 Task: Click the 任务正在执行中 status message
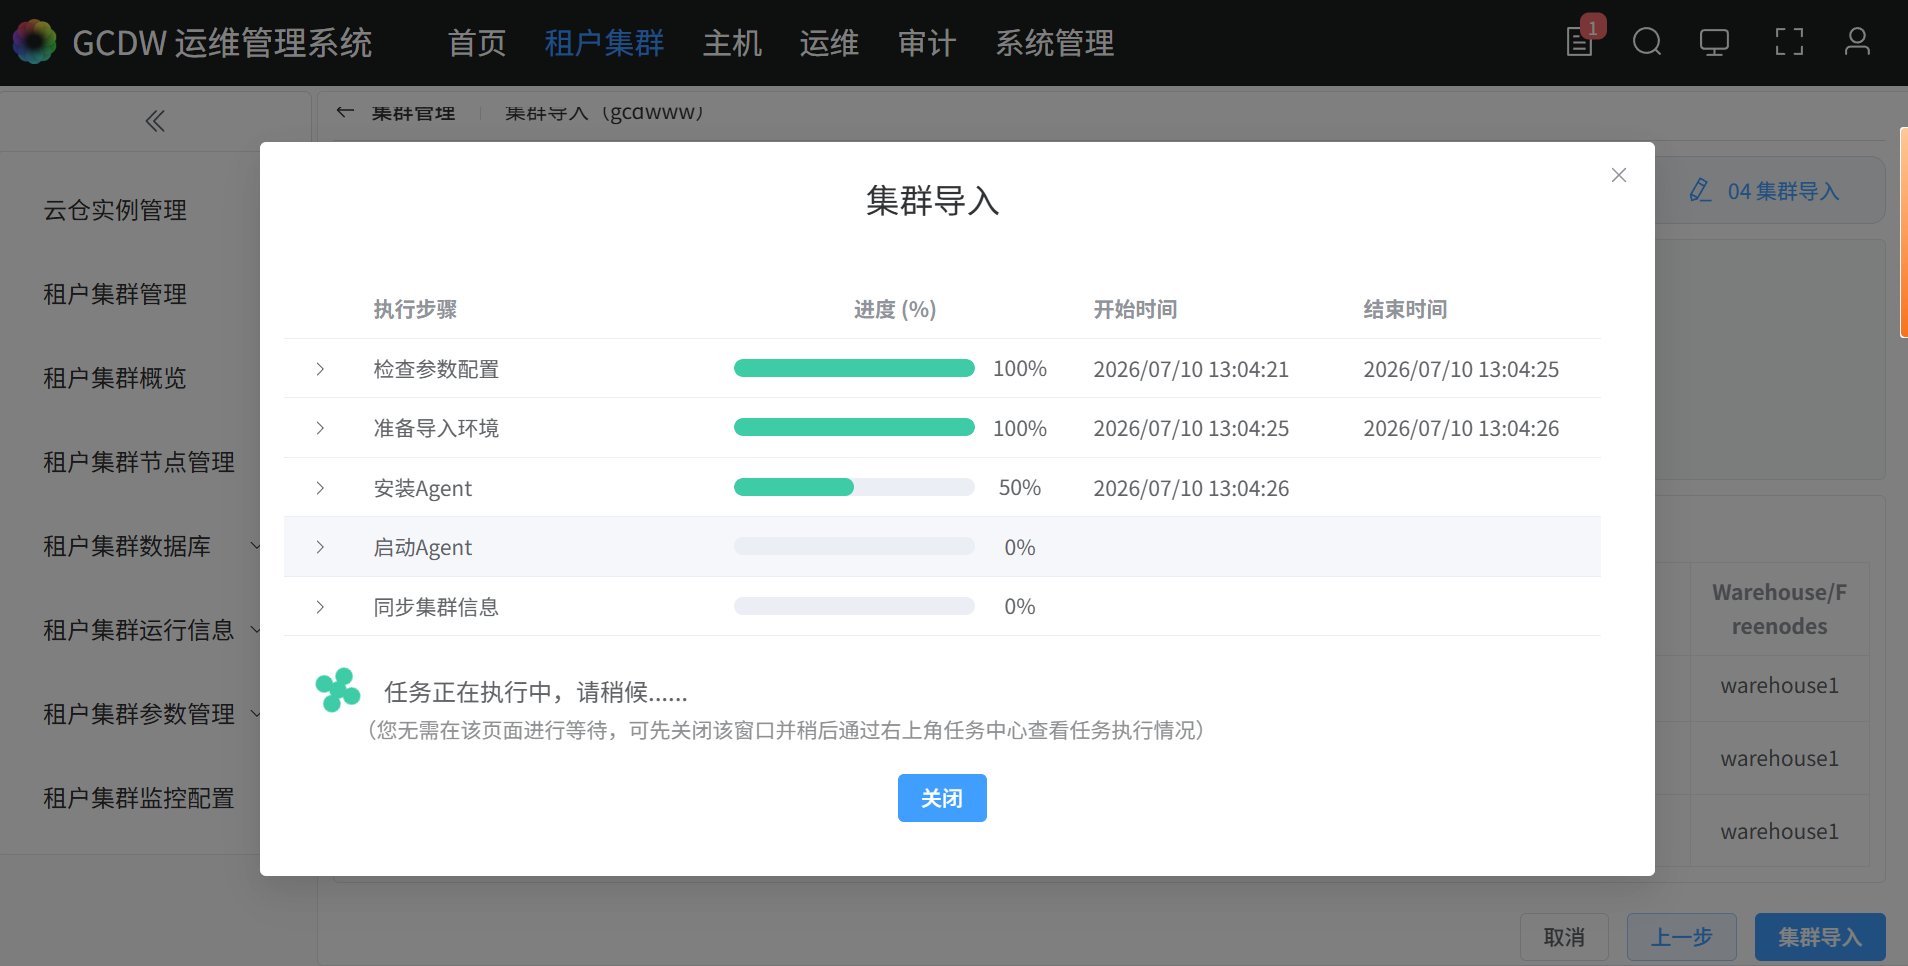tap(535, 692)
